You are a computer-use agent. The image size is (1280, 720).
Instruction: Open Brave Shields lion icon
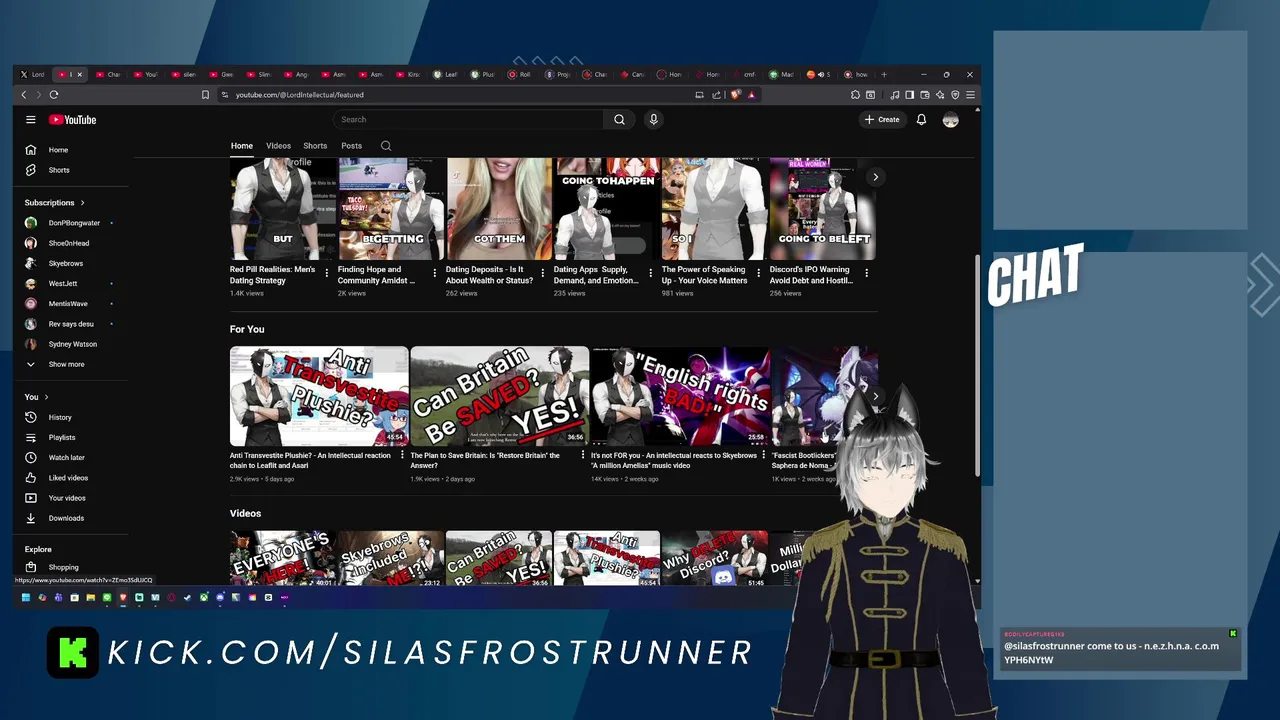point(736,95)
